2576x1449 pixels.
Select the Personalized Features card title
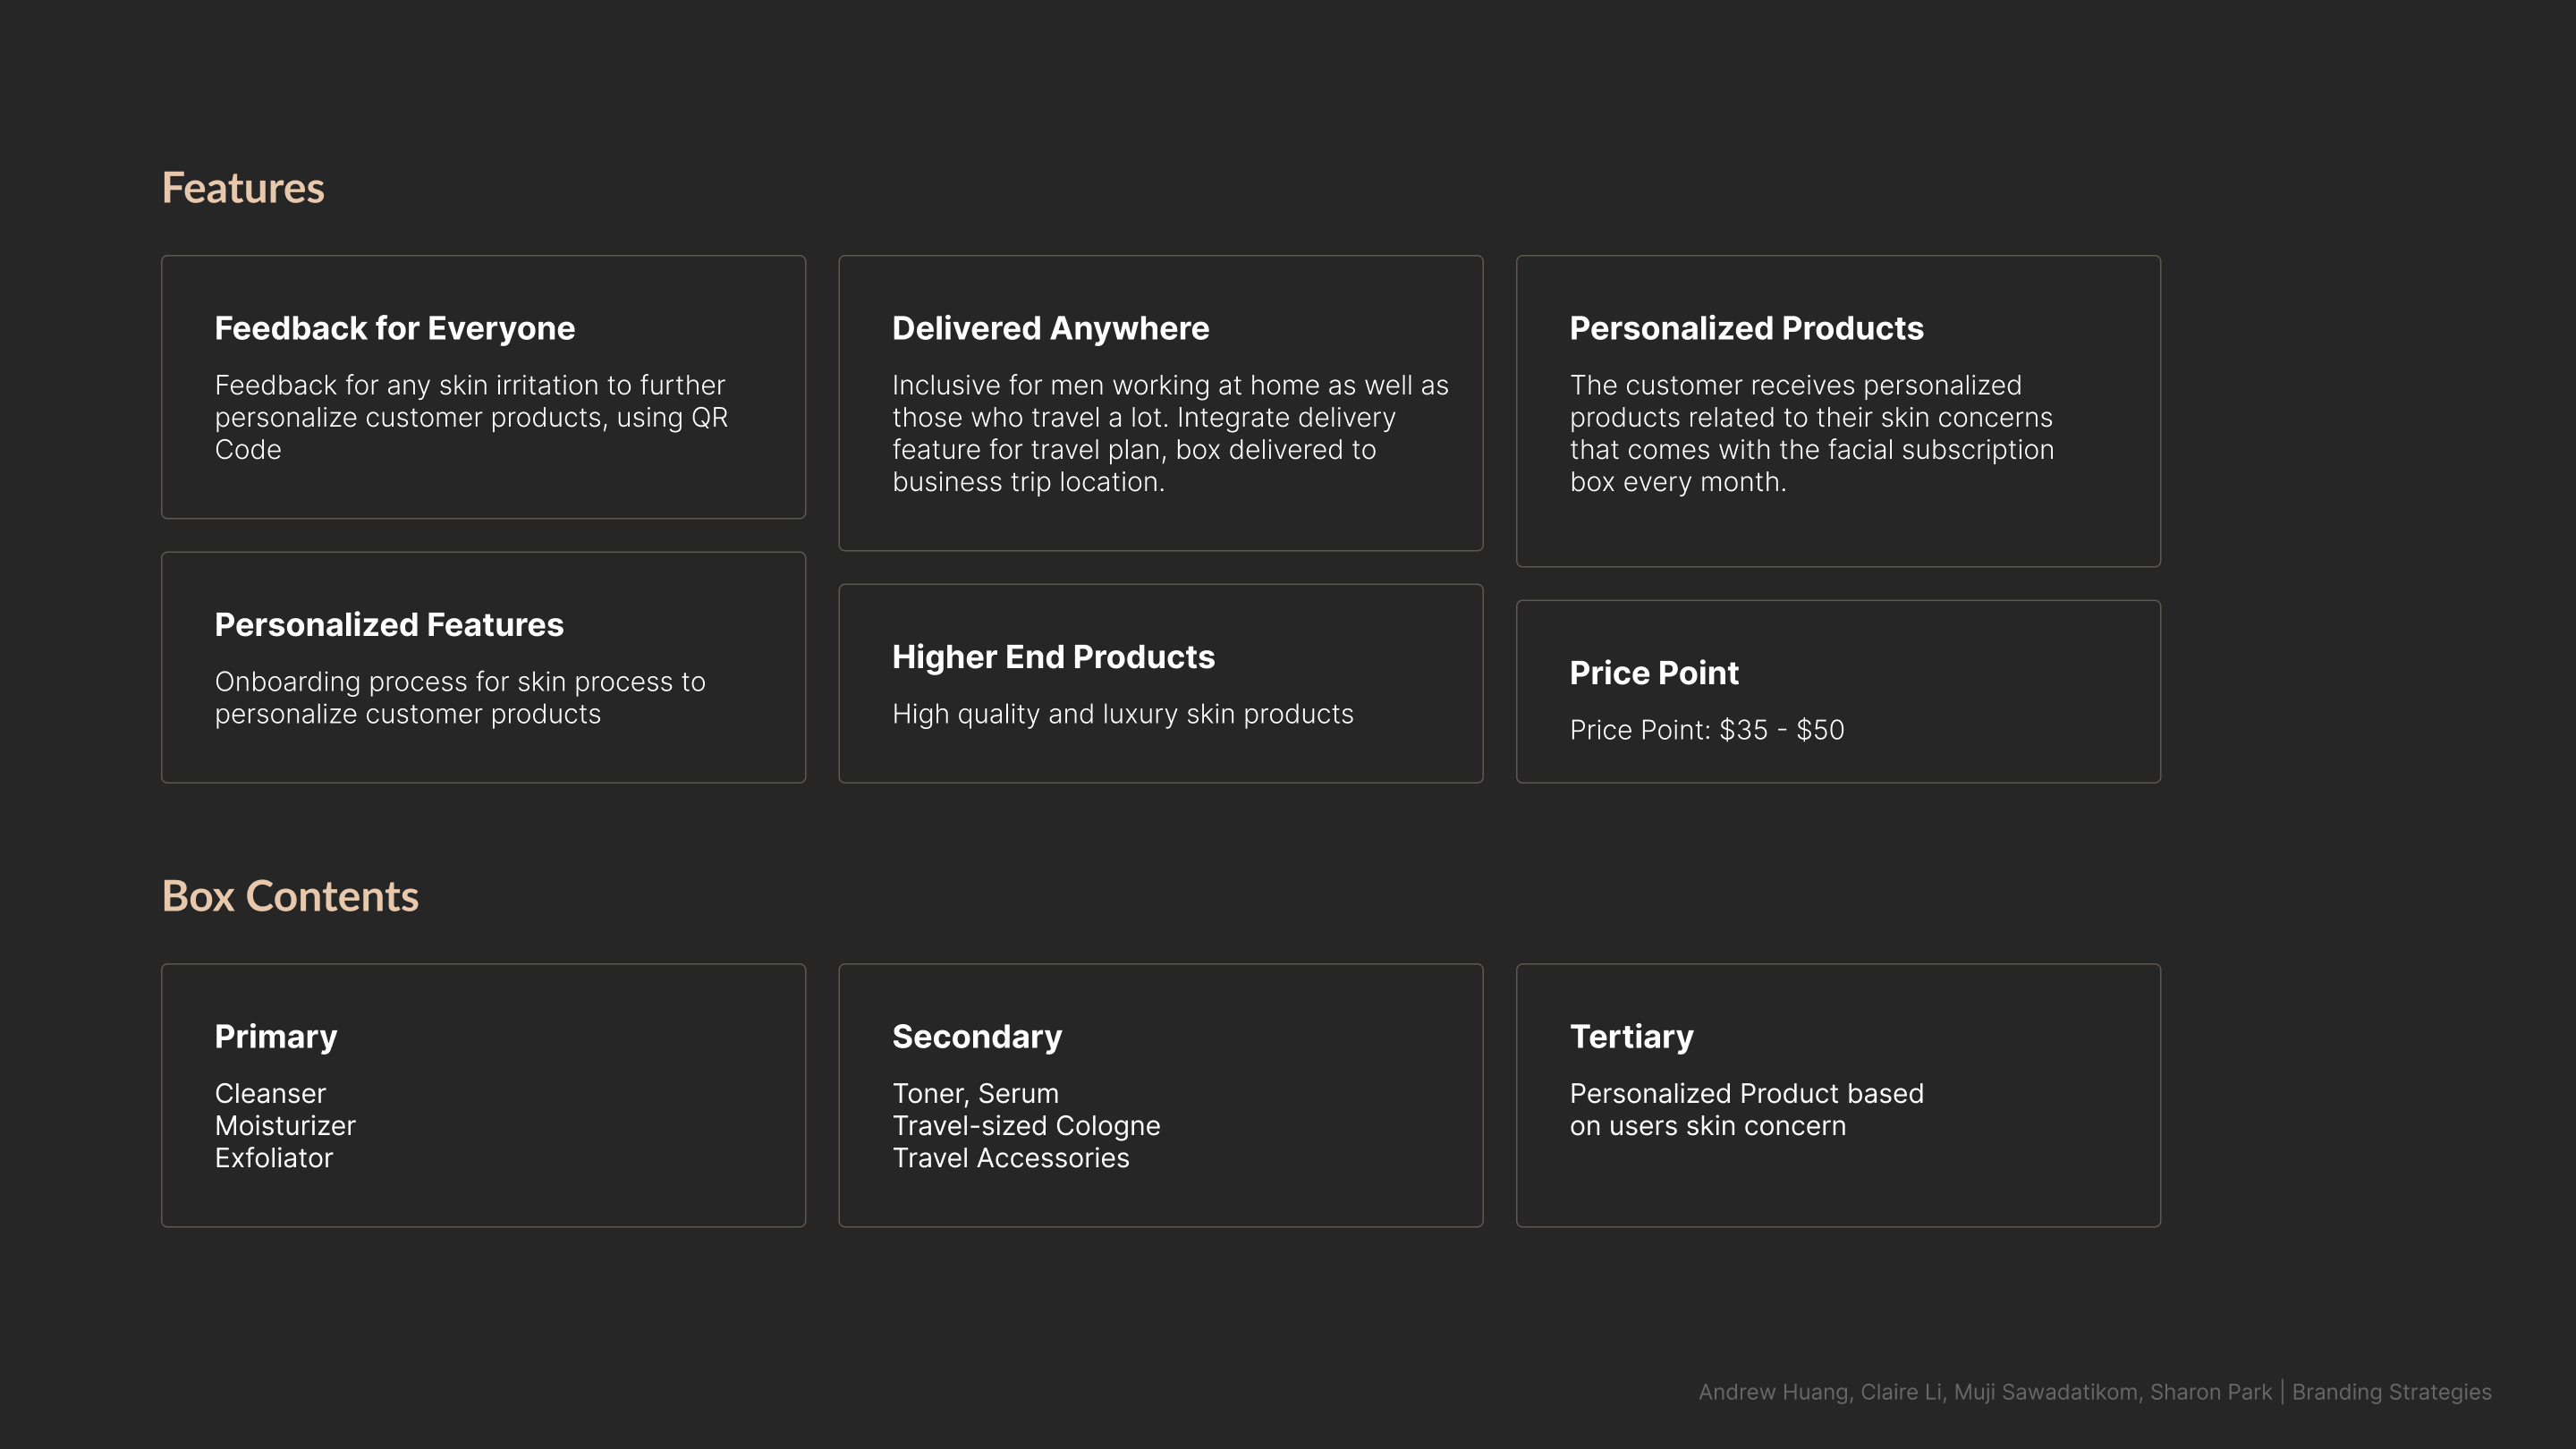point(389,625)
